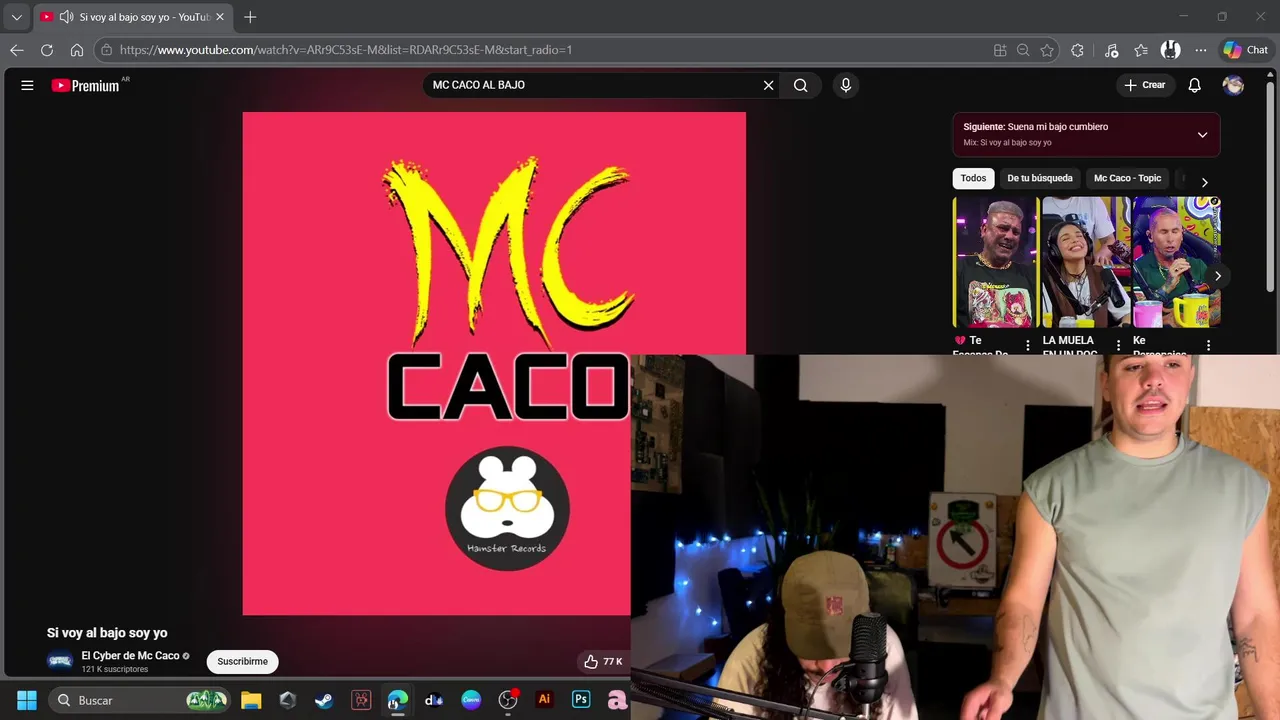The height and width of the screenshot is (720, 1280).
Task: Open the Crear button
Action: tap(1145, 85)
